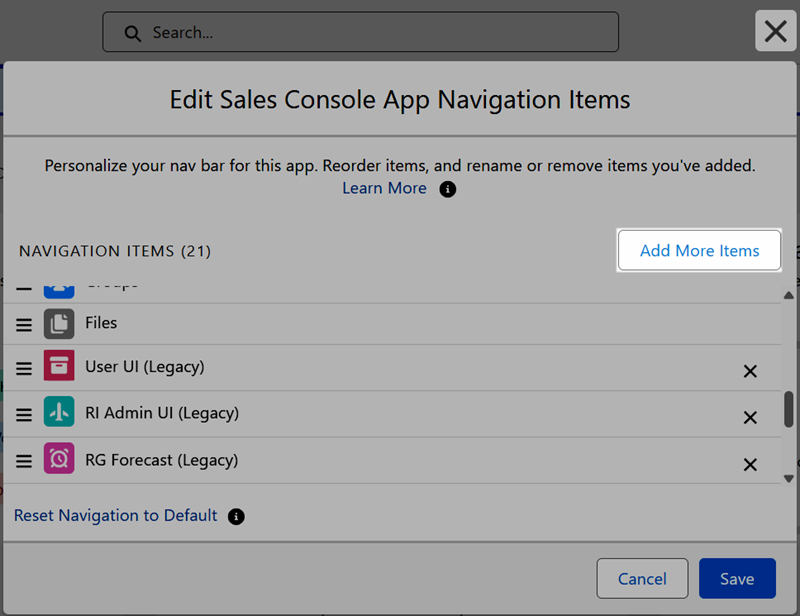
Task: Close the dialog with the X button
Action: pos(776,31)
